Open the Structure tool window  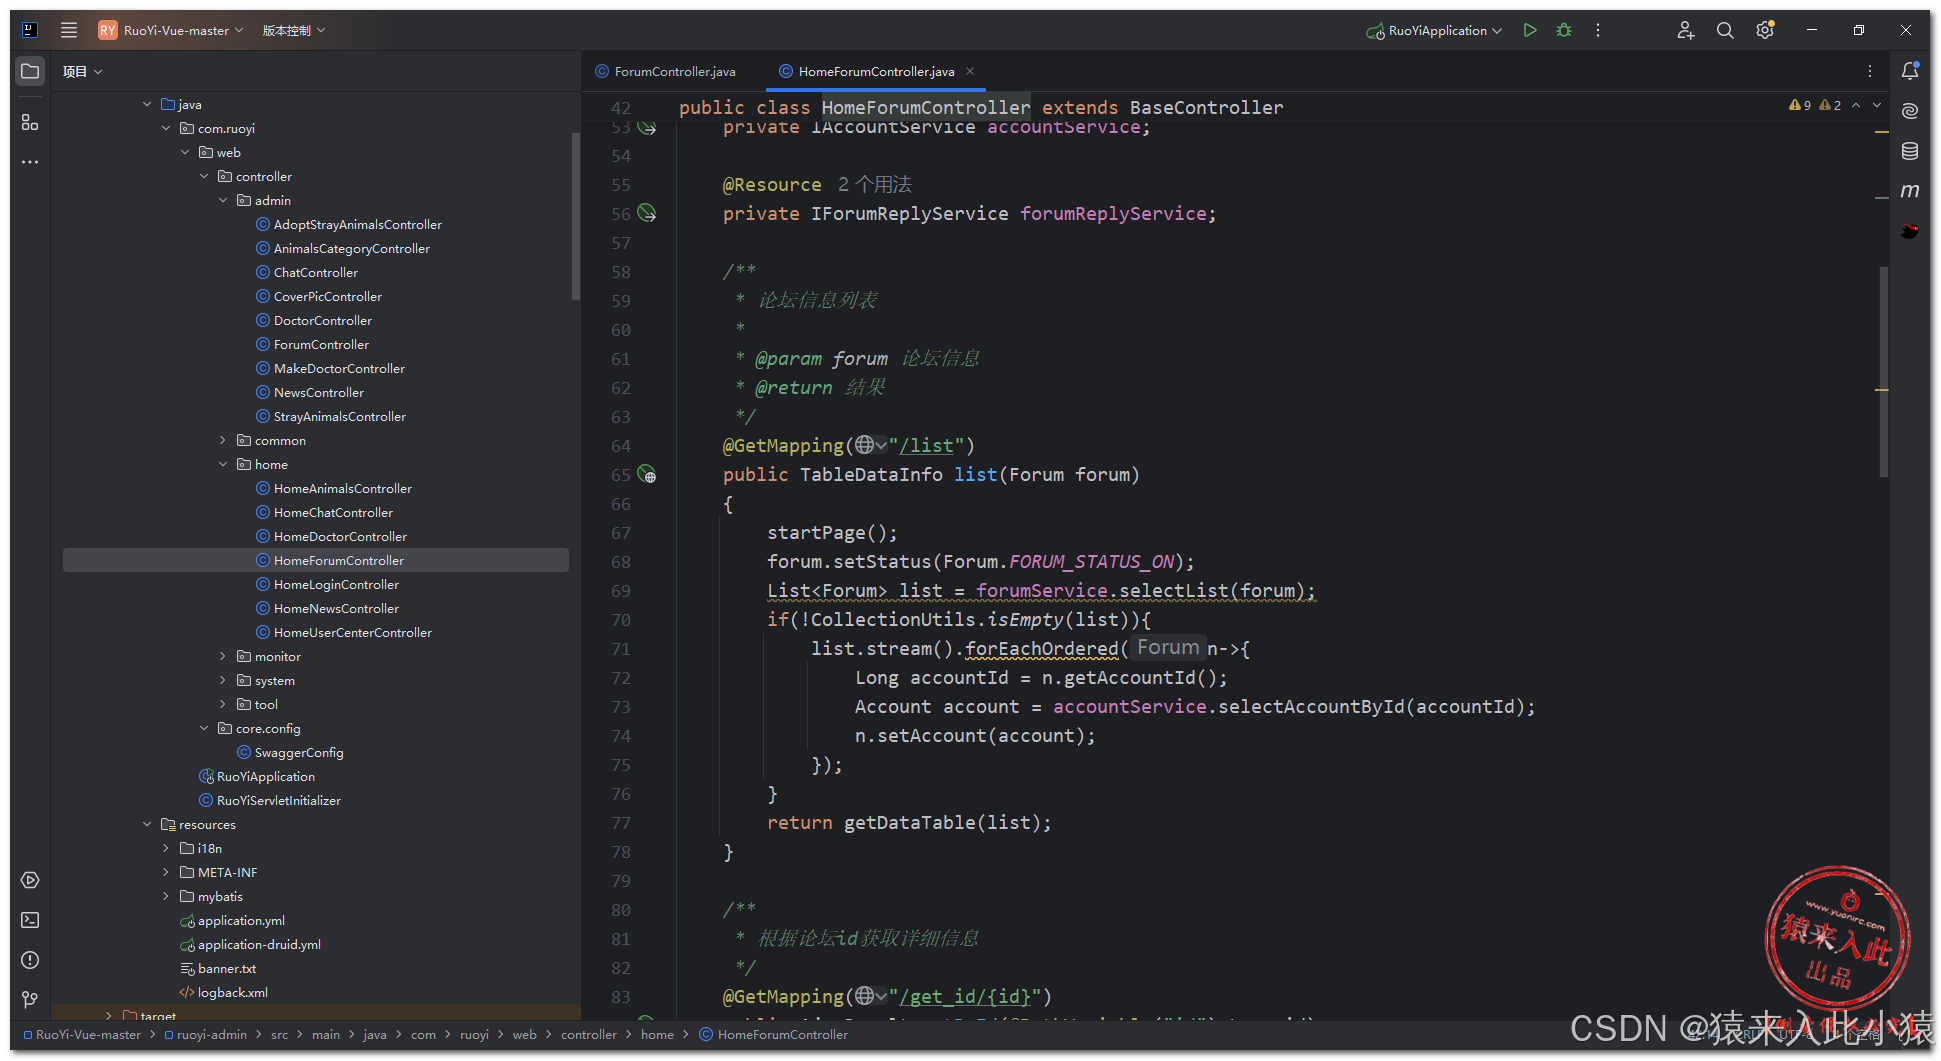click(x=30, y=122)
